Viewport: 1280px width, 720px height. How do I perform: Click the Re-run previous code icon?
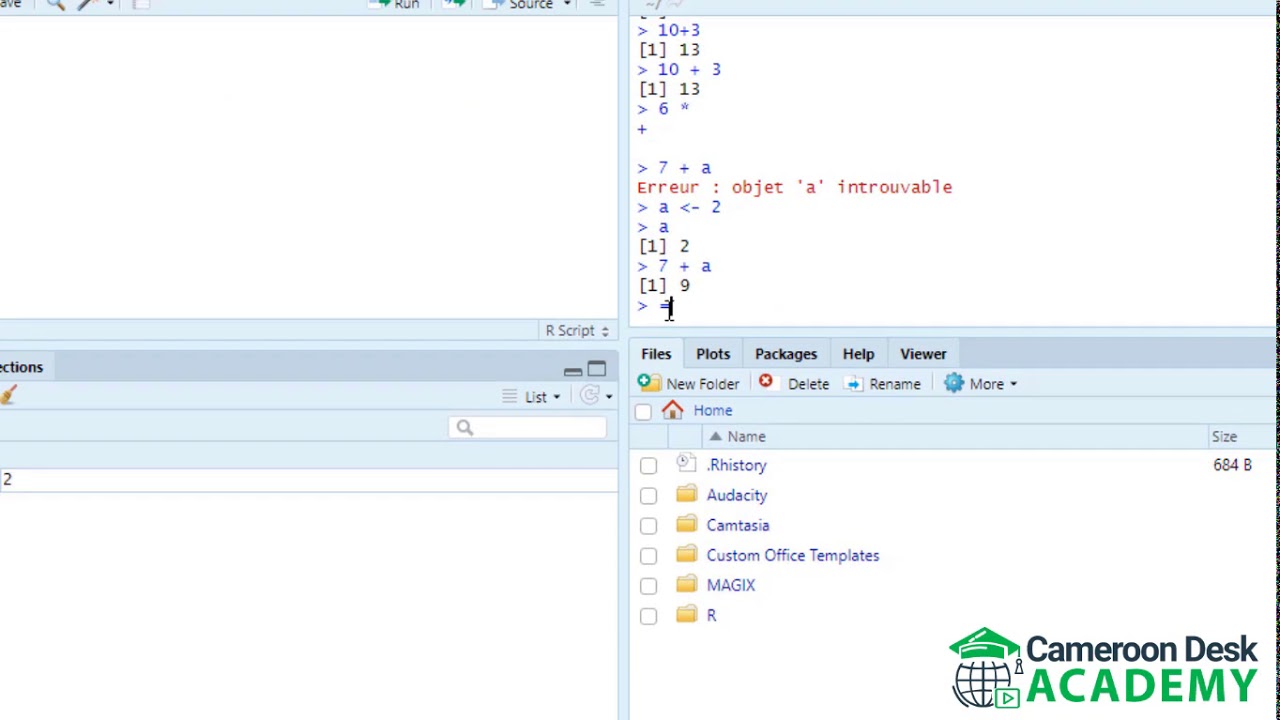point(455,4)
